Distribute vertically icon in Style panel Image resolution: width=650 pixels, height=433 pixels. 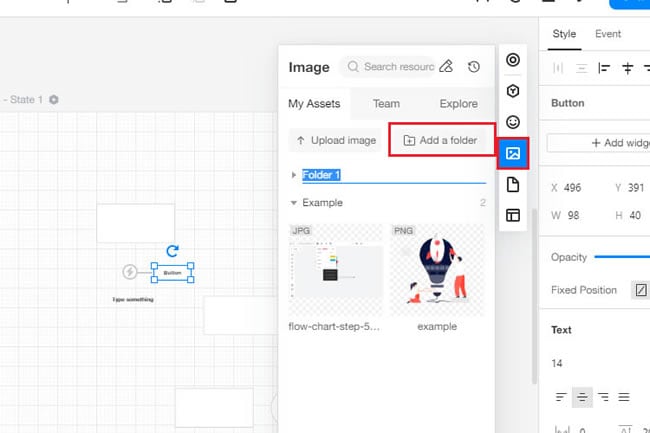coord(582,68)
